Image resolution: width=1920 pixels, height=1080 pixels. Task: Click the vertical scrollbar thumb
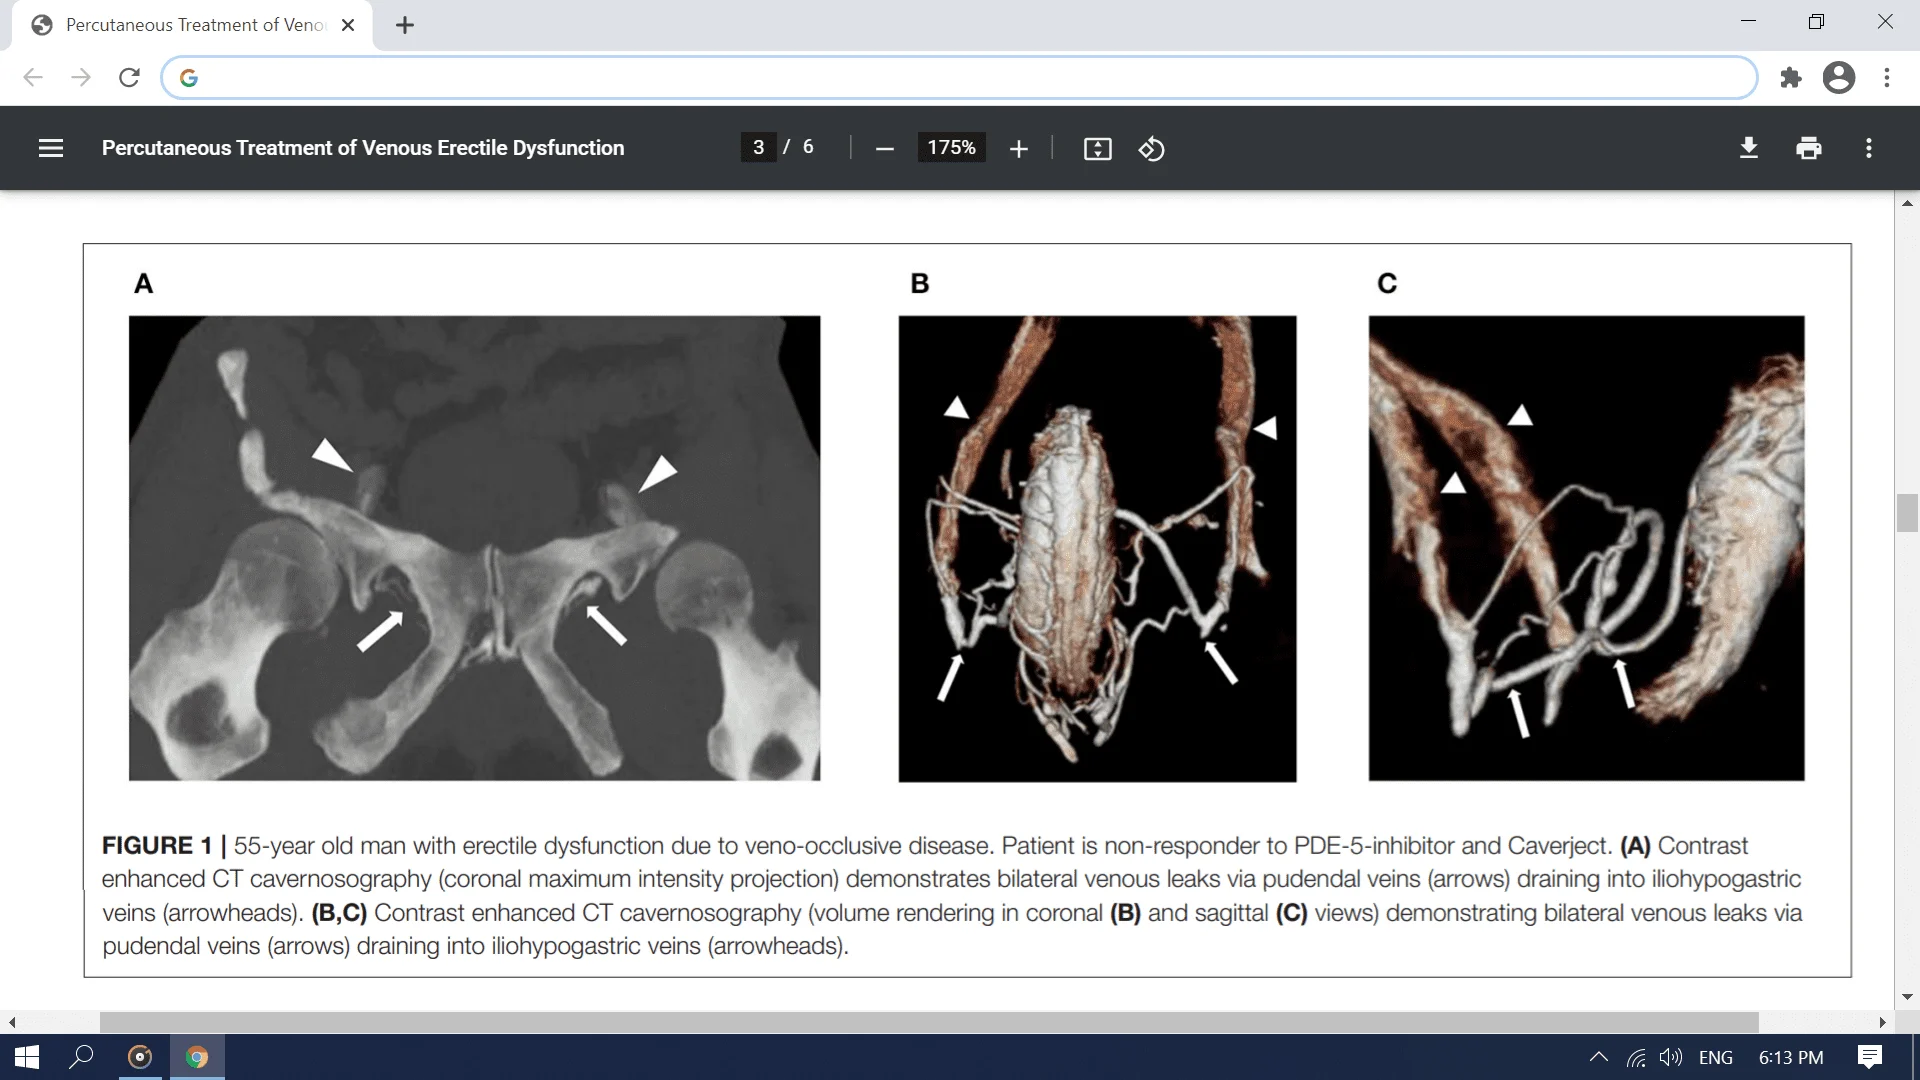[1907, 513]
